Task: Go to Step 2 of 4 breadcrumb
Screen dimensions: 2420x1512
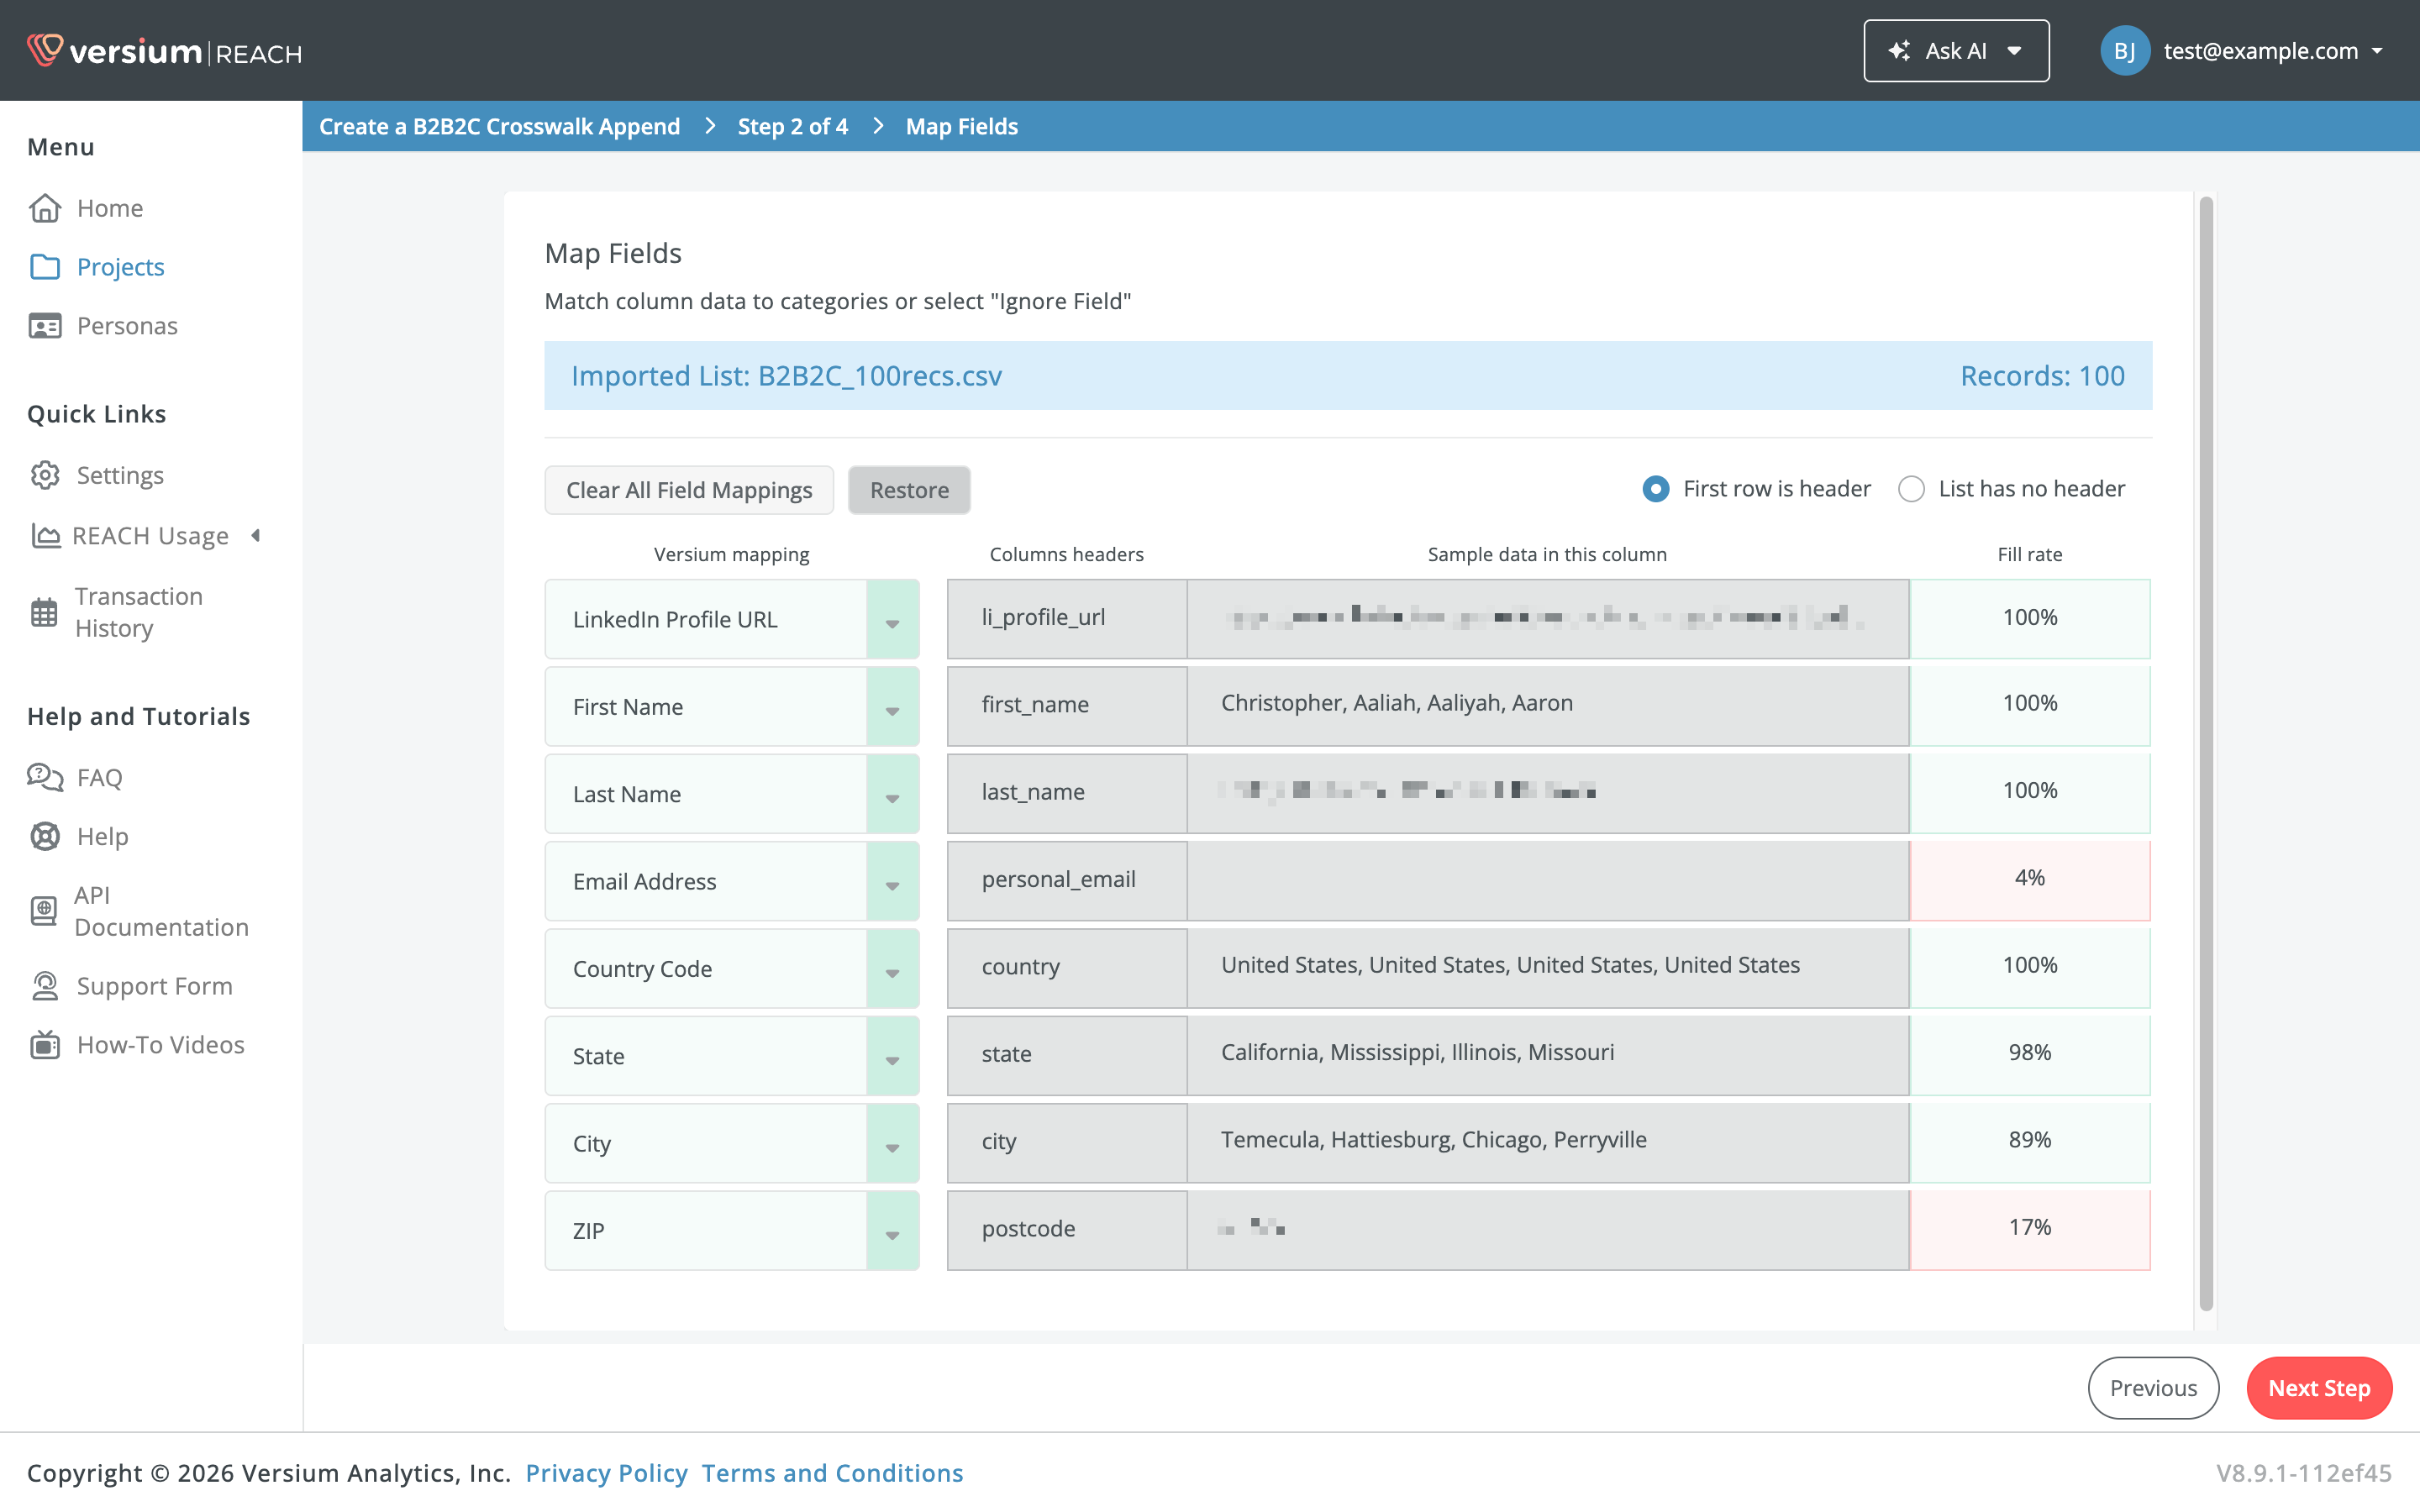Action: point(792,126)
